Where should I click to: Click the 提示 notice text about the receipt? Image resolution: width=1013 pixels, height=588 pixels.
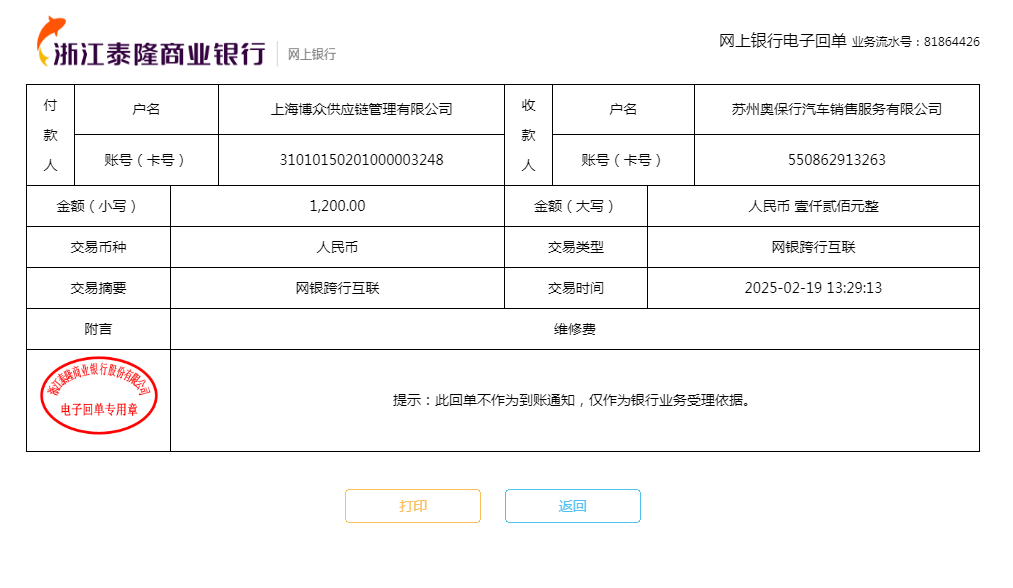click(x=572, y=400)
